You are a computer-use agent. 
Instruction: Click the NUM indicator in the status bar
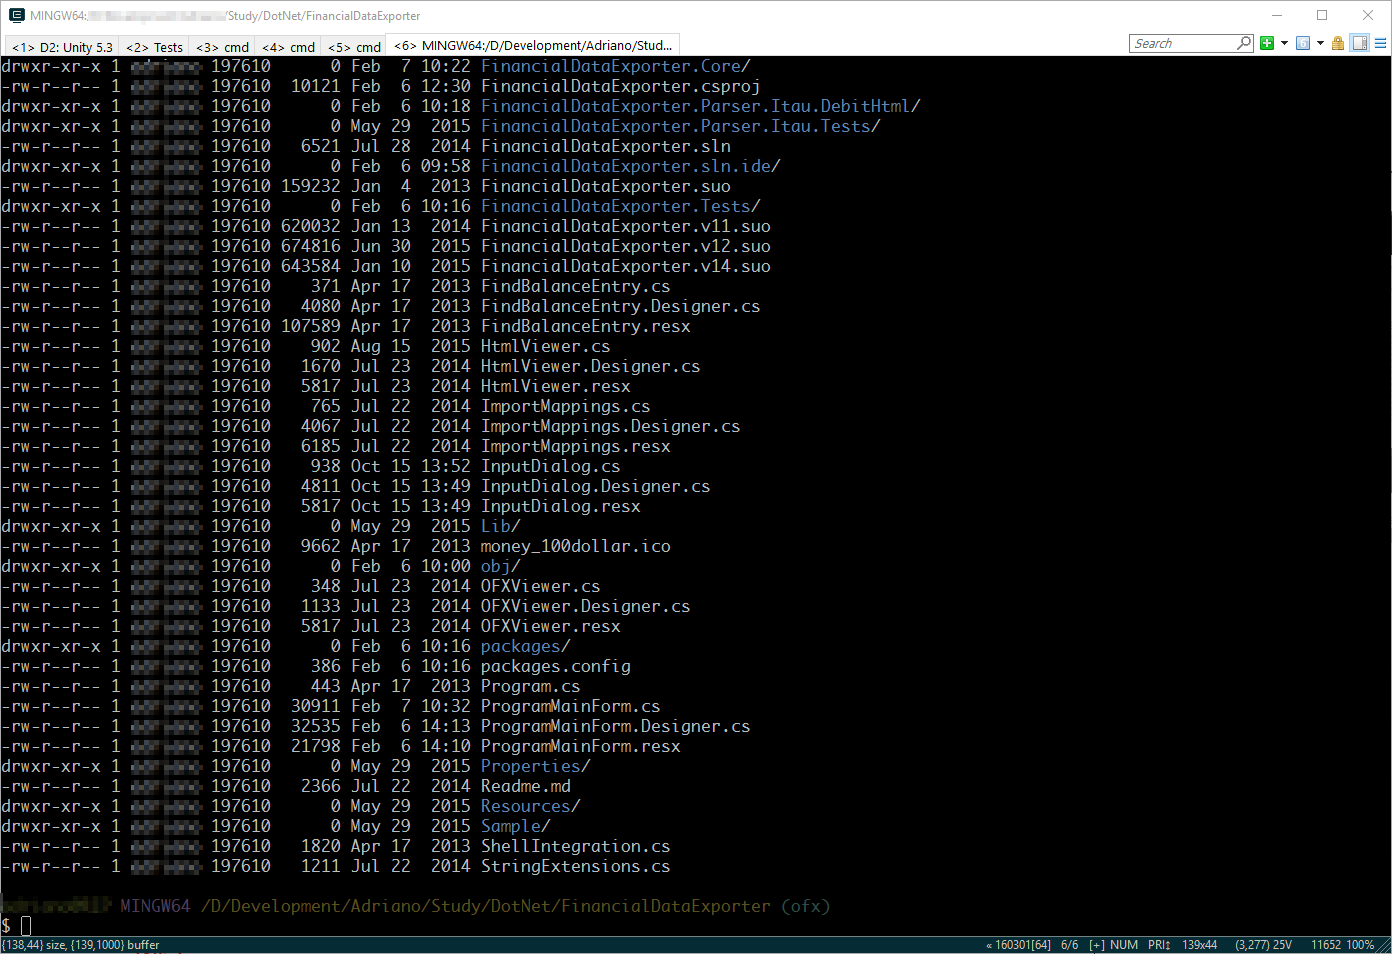coord(1124,944)
